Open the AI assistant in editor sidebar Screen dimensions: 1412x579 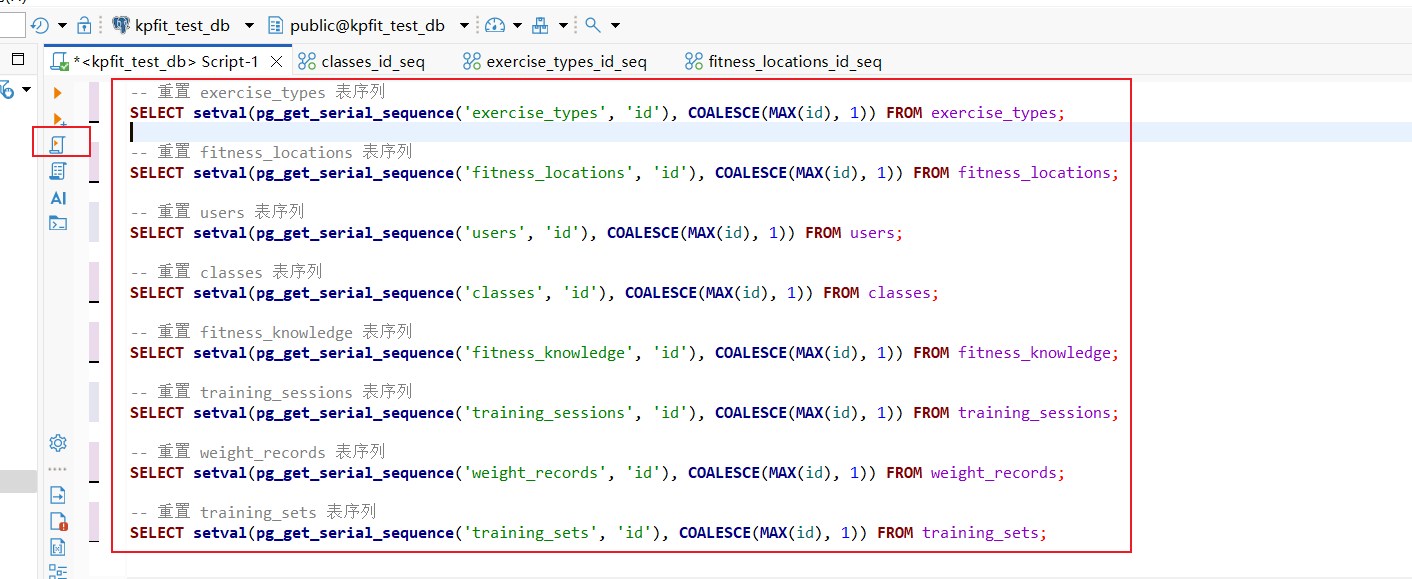(58, 198)
